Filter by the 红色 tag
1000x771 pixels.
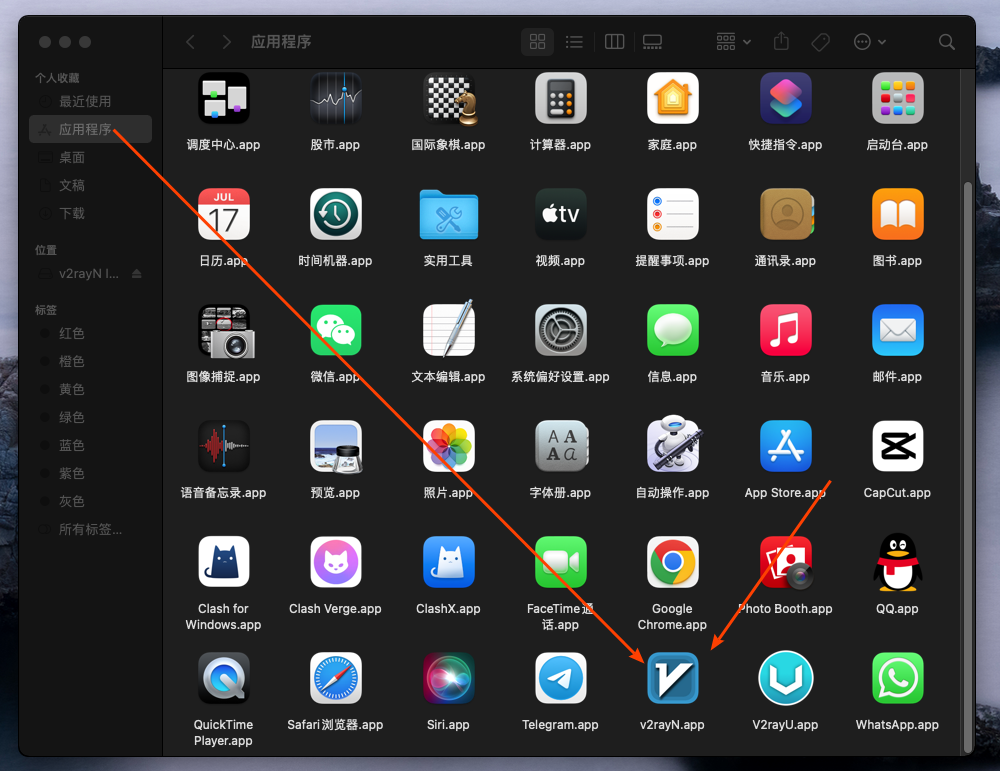click(90, 334)
